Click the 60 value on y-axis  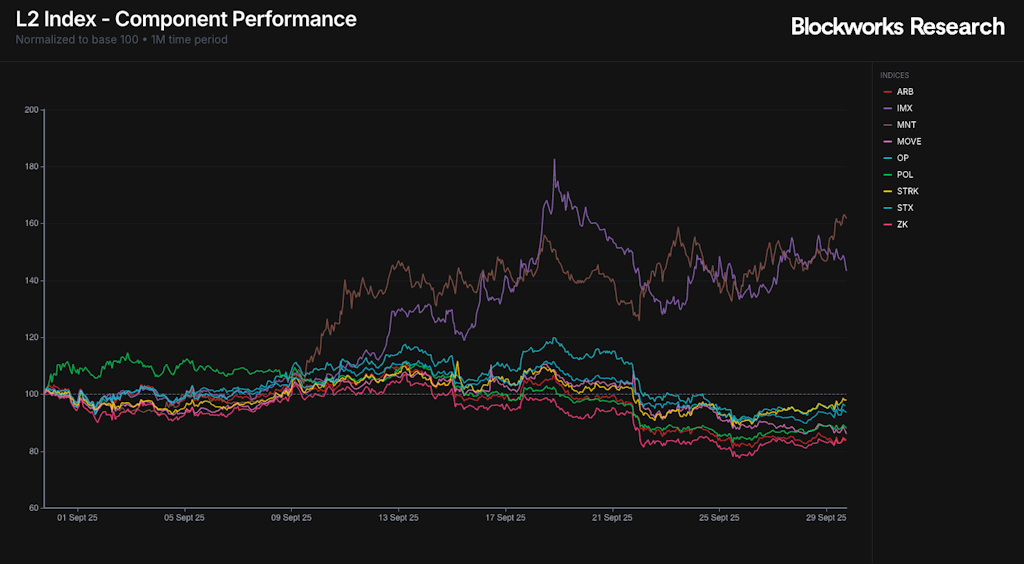click(32, 508)
